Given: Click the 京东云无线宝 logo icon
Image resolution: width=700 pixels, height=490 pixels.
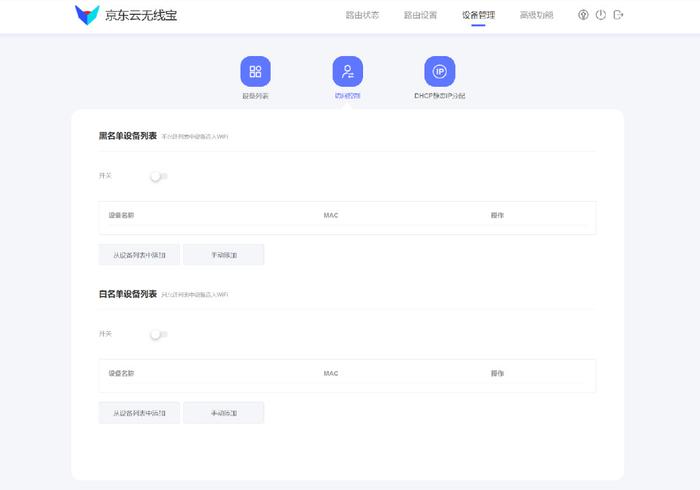Looking at the screenshot, I should tap(87, 15).
